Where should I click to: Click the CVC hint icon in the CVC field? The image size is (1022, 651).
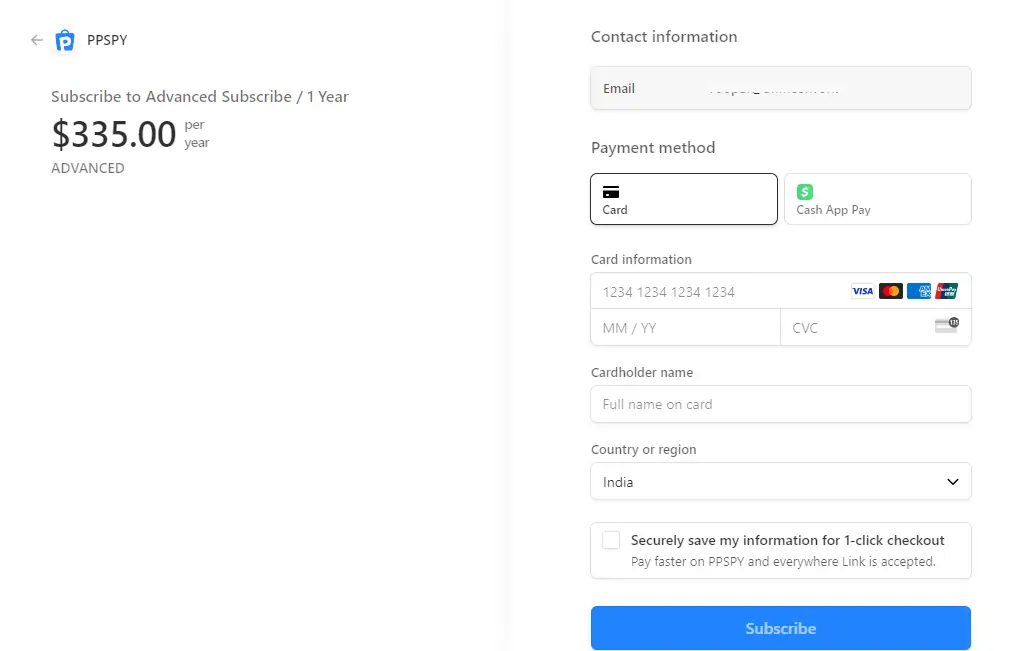click(x=946, y=325)
